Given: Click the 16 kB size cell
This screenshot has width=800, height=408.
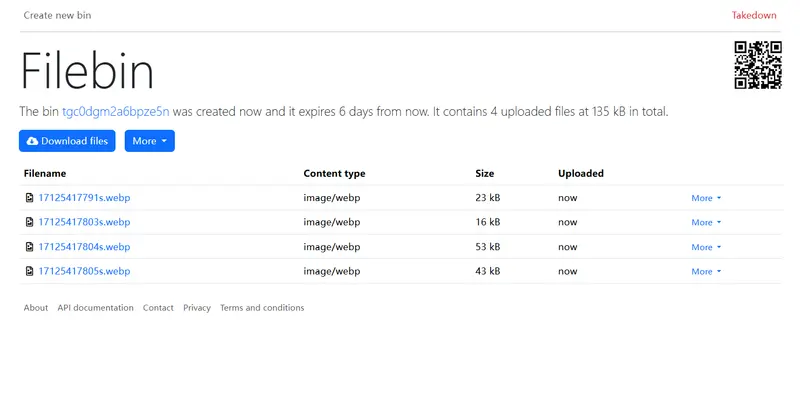Looking at the screenshot, I should pos(488,222).
